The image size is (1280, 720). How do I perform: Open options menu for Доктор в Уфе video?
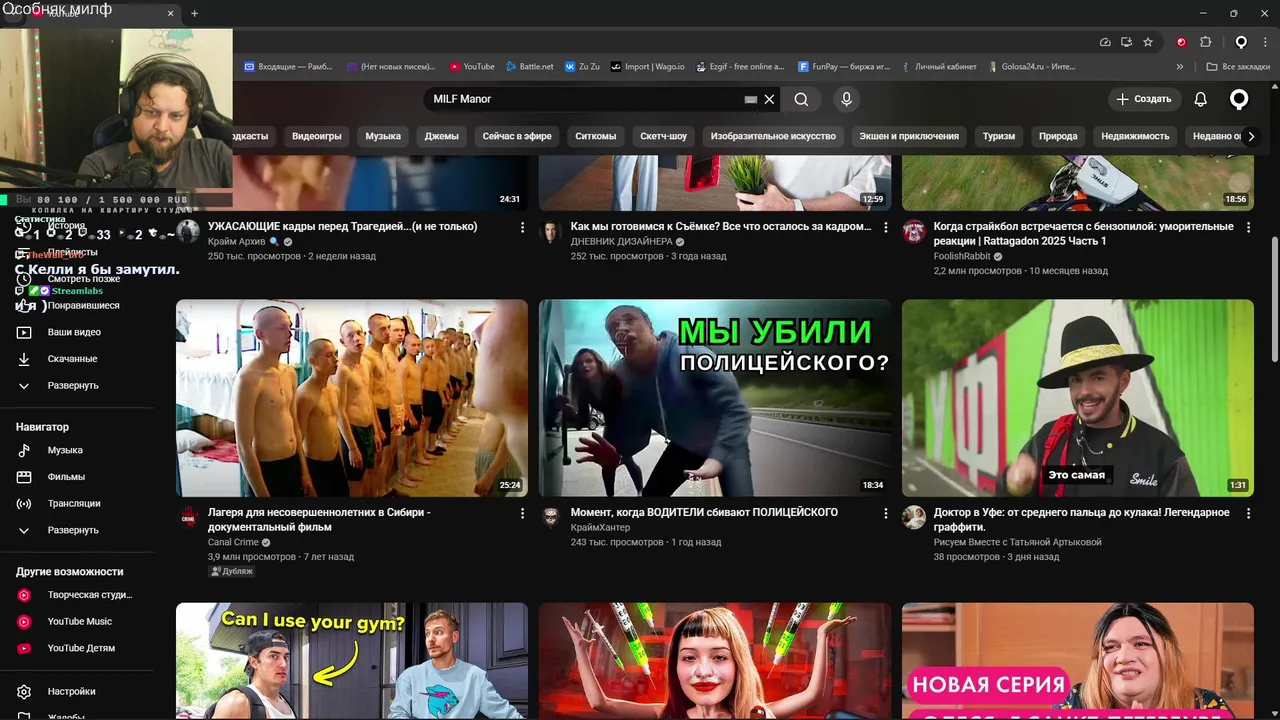tap(1248, 513)
